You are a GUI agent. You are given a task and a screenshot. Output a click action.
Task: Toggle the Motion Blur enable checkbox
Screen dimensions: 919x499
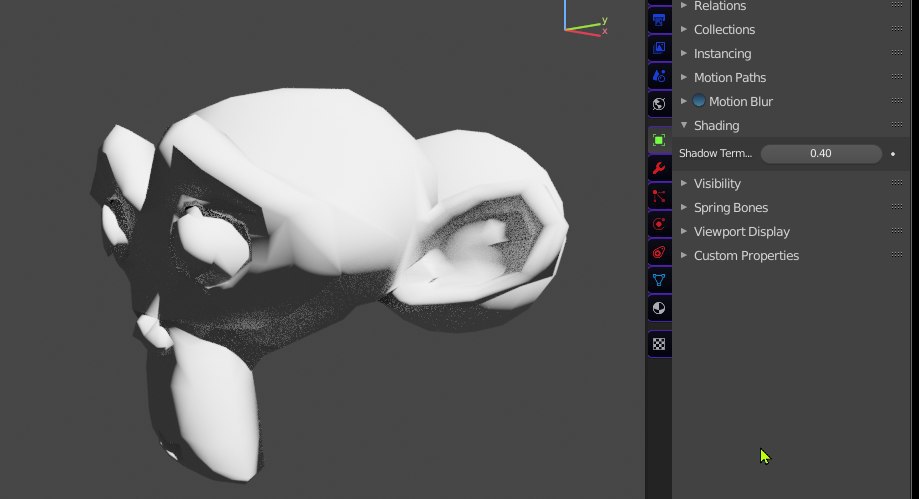pyautogui.click(x=699, y=101)
